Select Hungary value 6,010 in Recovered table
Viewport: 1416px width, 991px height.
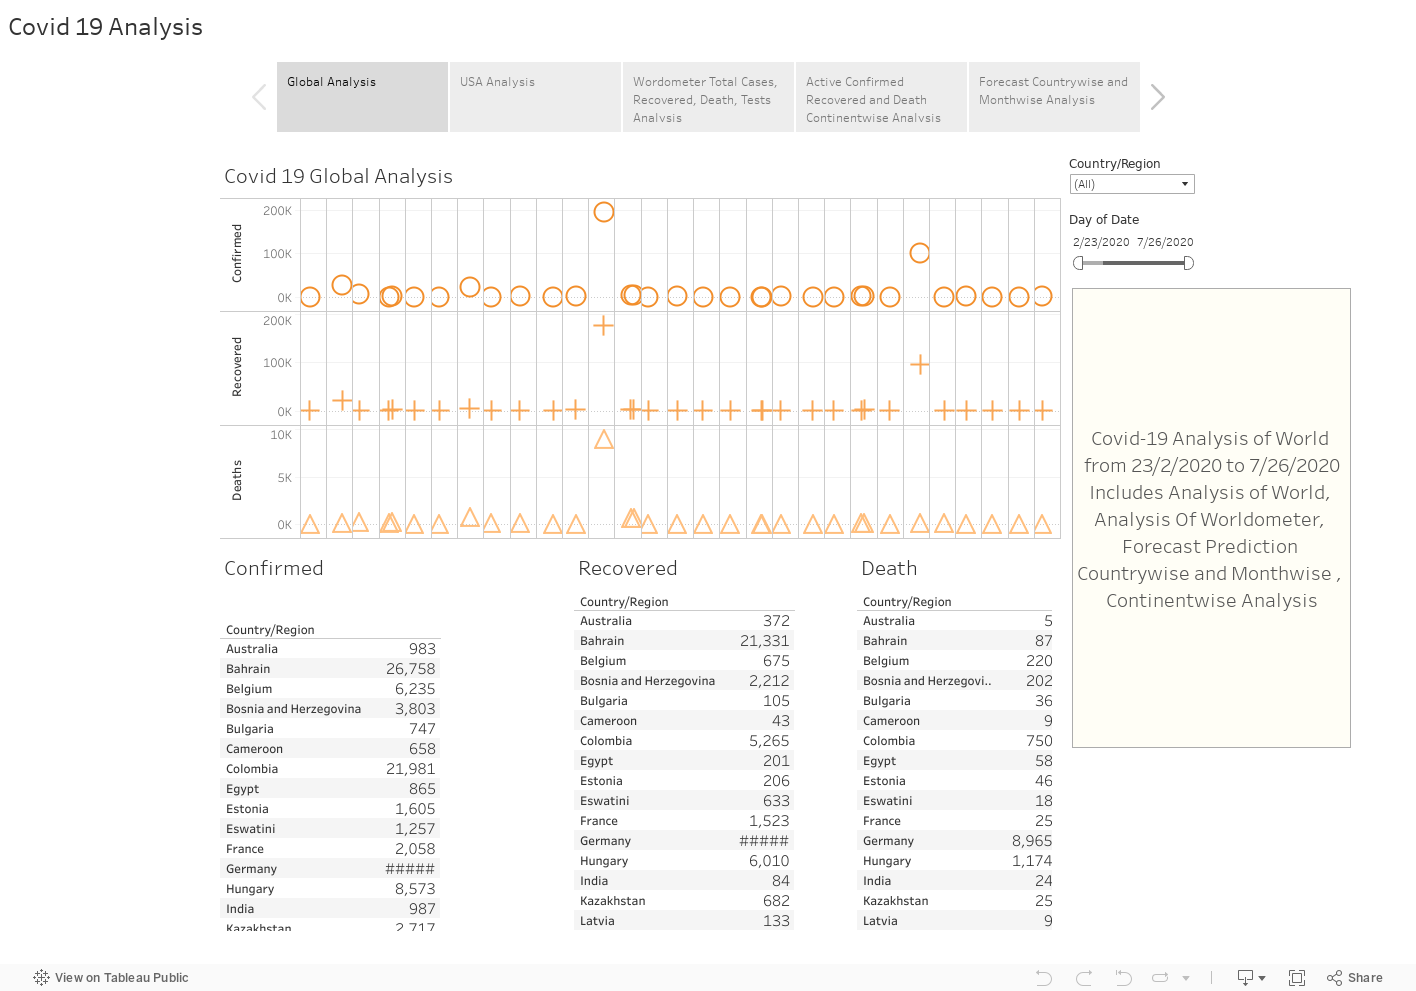[769, 861]
